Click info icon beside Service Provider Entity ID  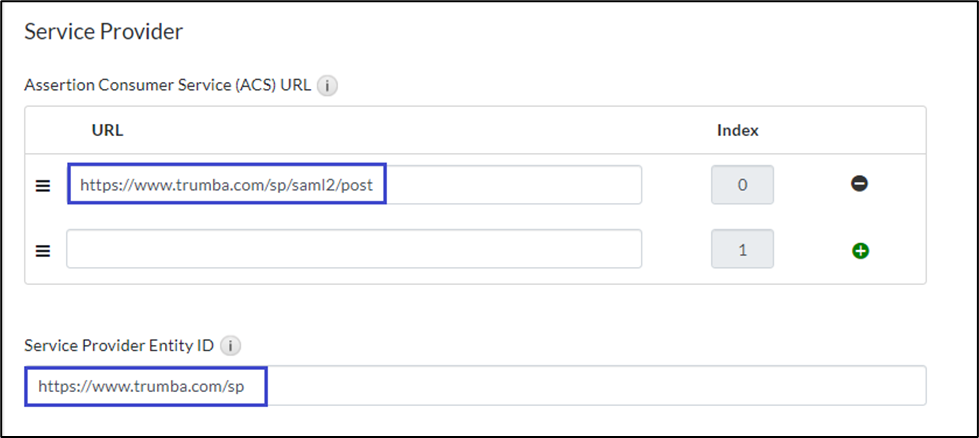tap(230, 346)
